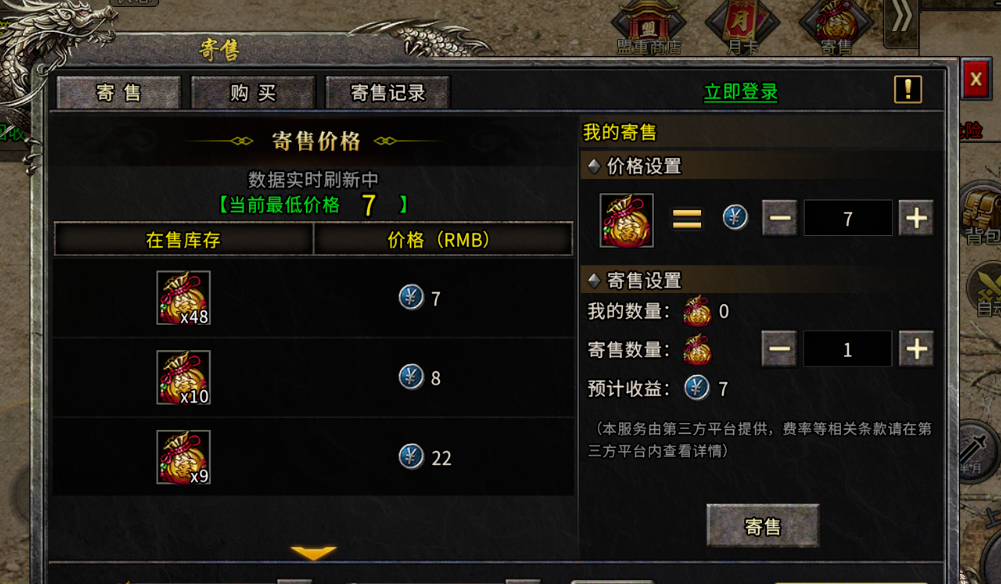1001x584 pixels.
Task: Expand top bar with double chevron arrow
Action: 901,20
